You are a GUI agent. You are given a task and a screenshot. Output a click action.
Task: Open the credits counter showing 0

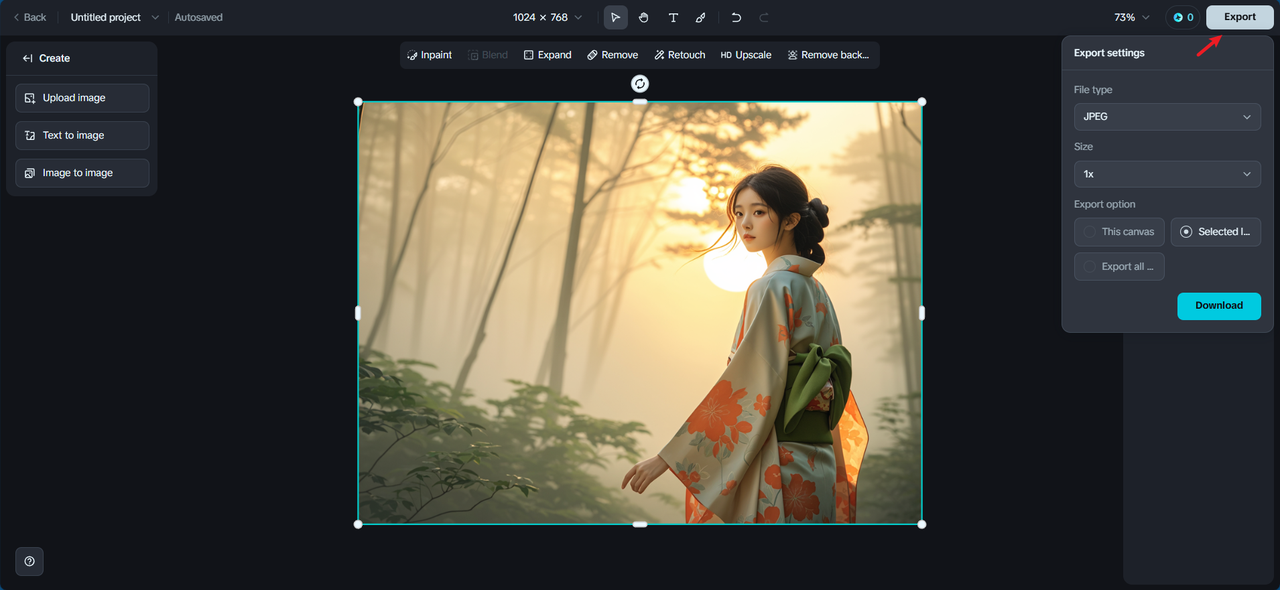click(1183, 17)
